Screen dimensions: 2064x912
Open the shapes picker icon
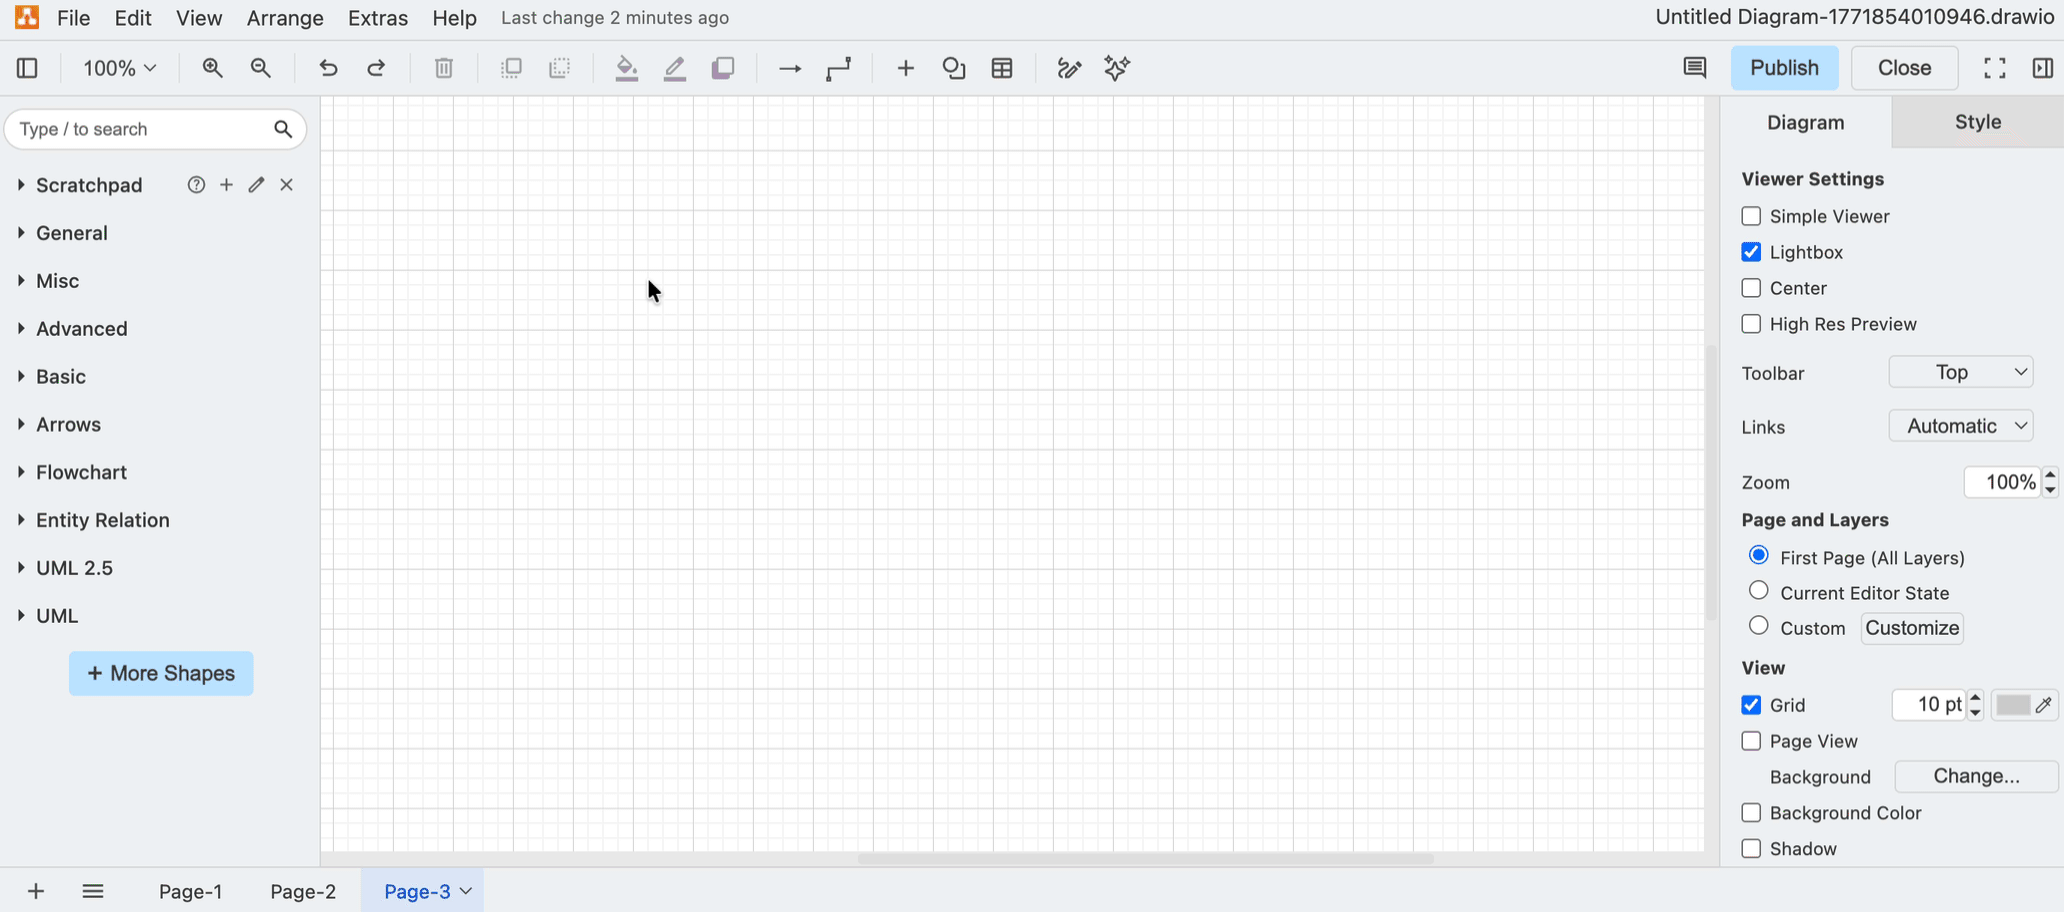pyautogui.click(x=954, y=68)
